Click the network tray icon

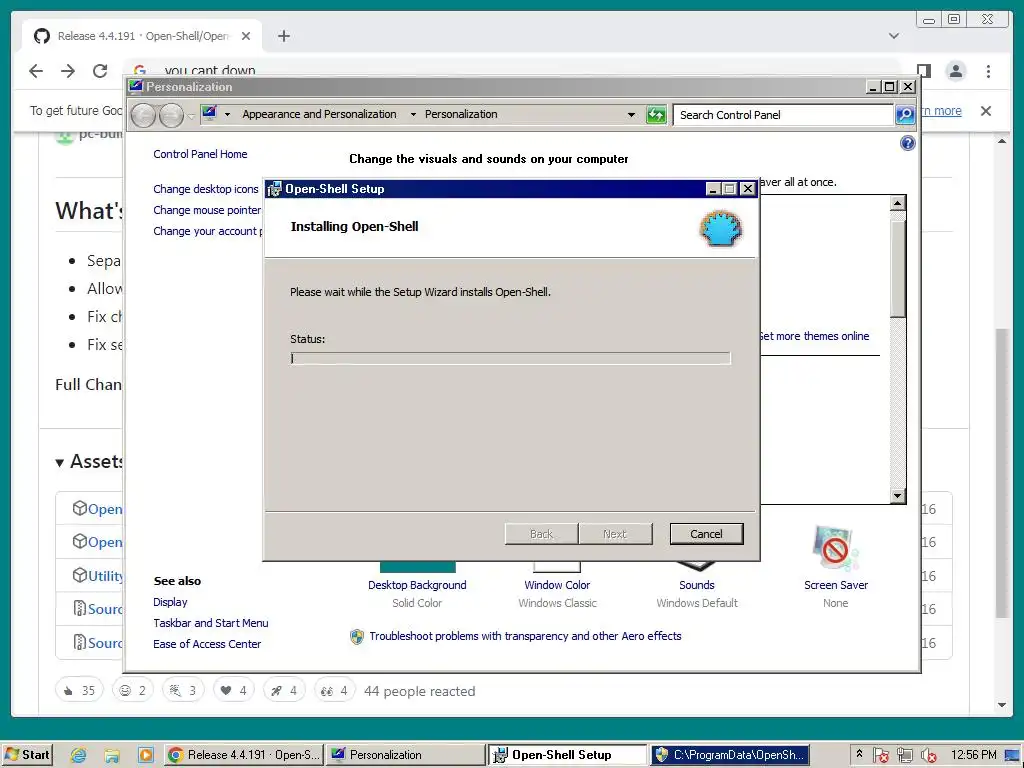[904, 756]
